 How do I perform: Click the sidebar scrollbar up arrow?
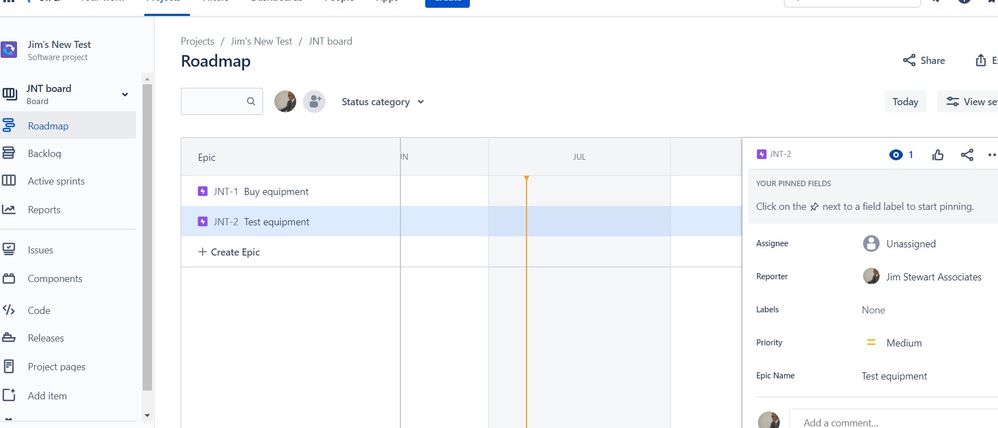pos(147,80)
